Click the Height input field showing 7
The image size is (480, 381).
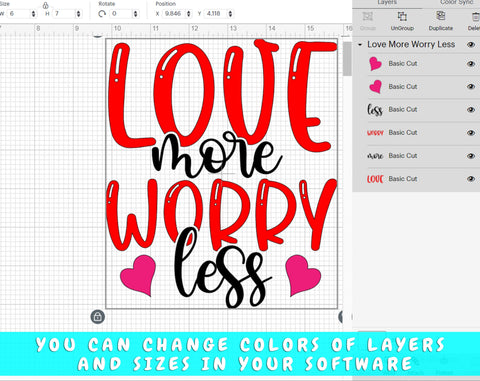(x=64, y=14)
